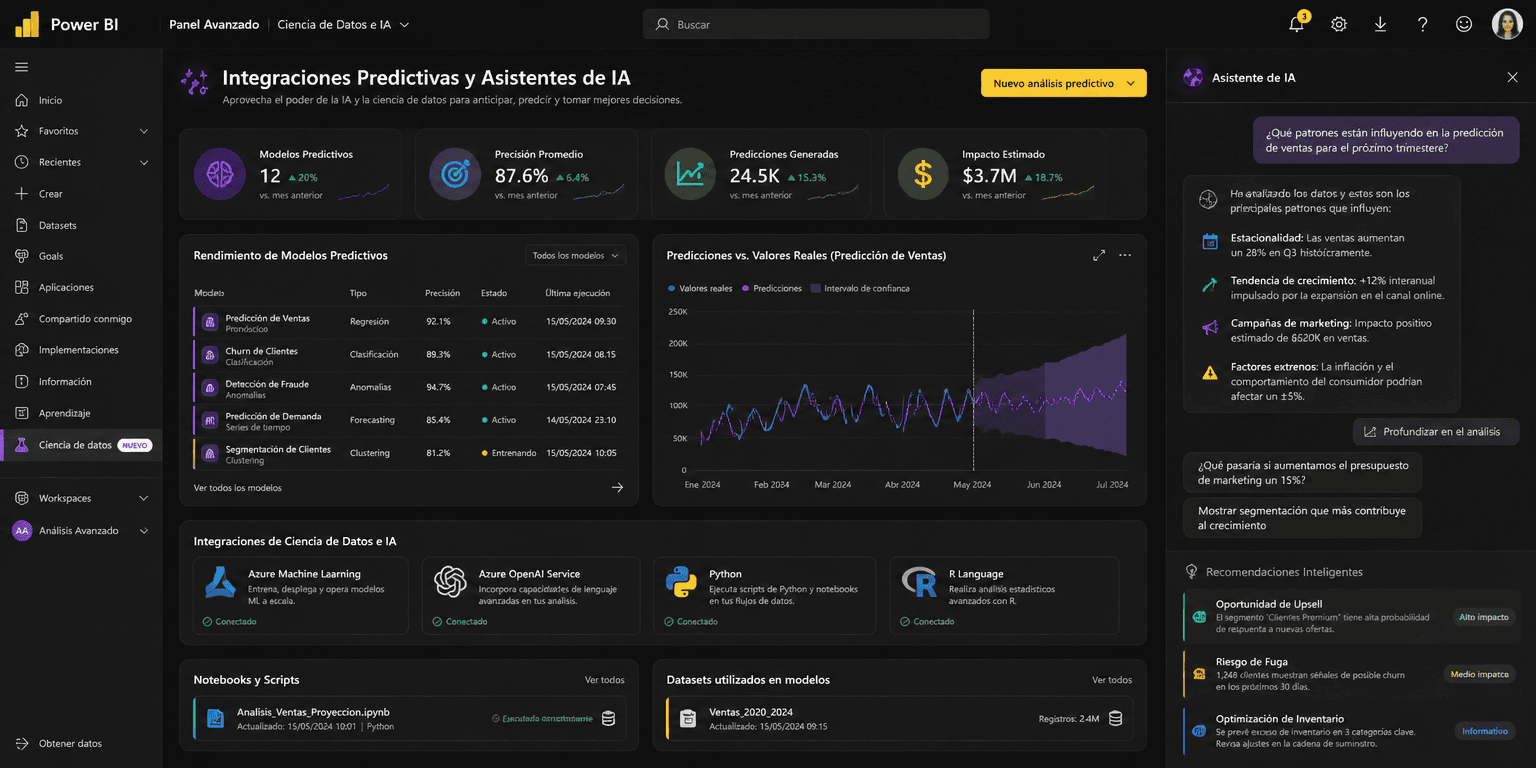Select the Segmentación de Clientes model row
The height and width of the screenshot is (768, 1536).
[409, 453]
